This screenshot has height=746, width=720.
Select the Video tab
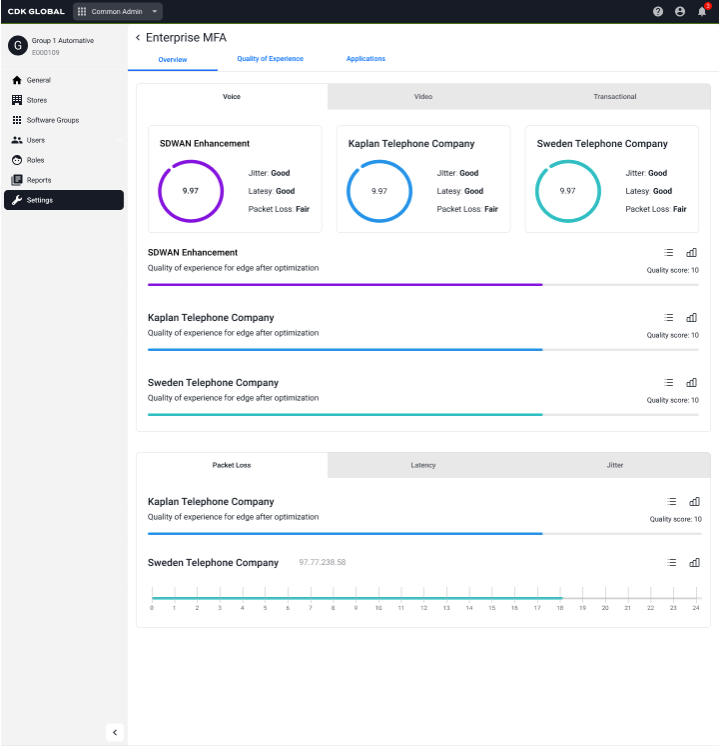point(423,97)
